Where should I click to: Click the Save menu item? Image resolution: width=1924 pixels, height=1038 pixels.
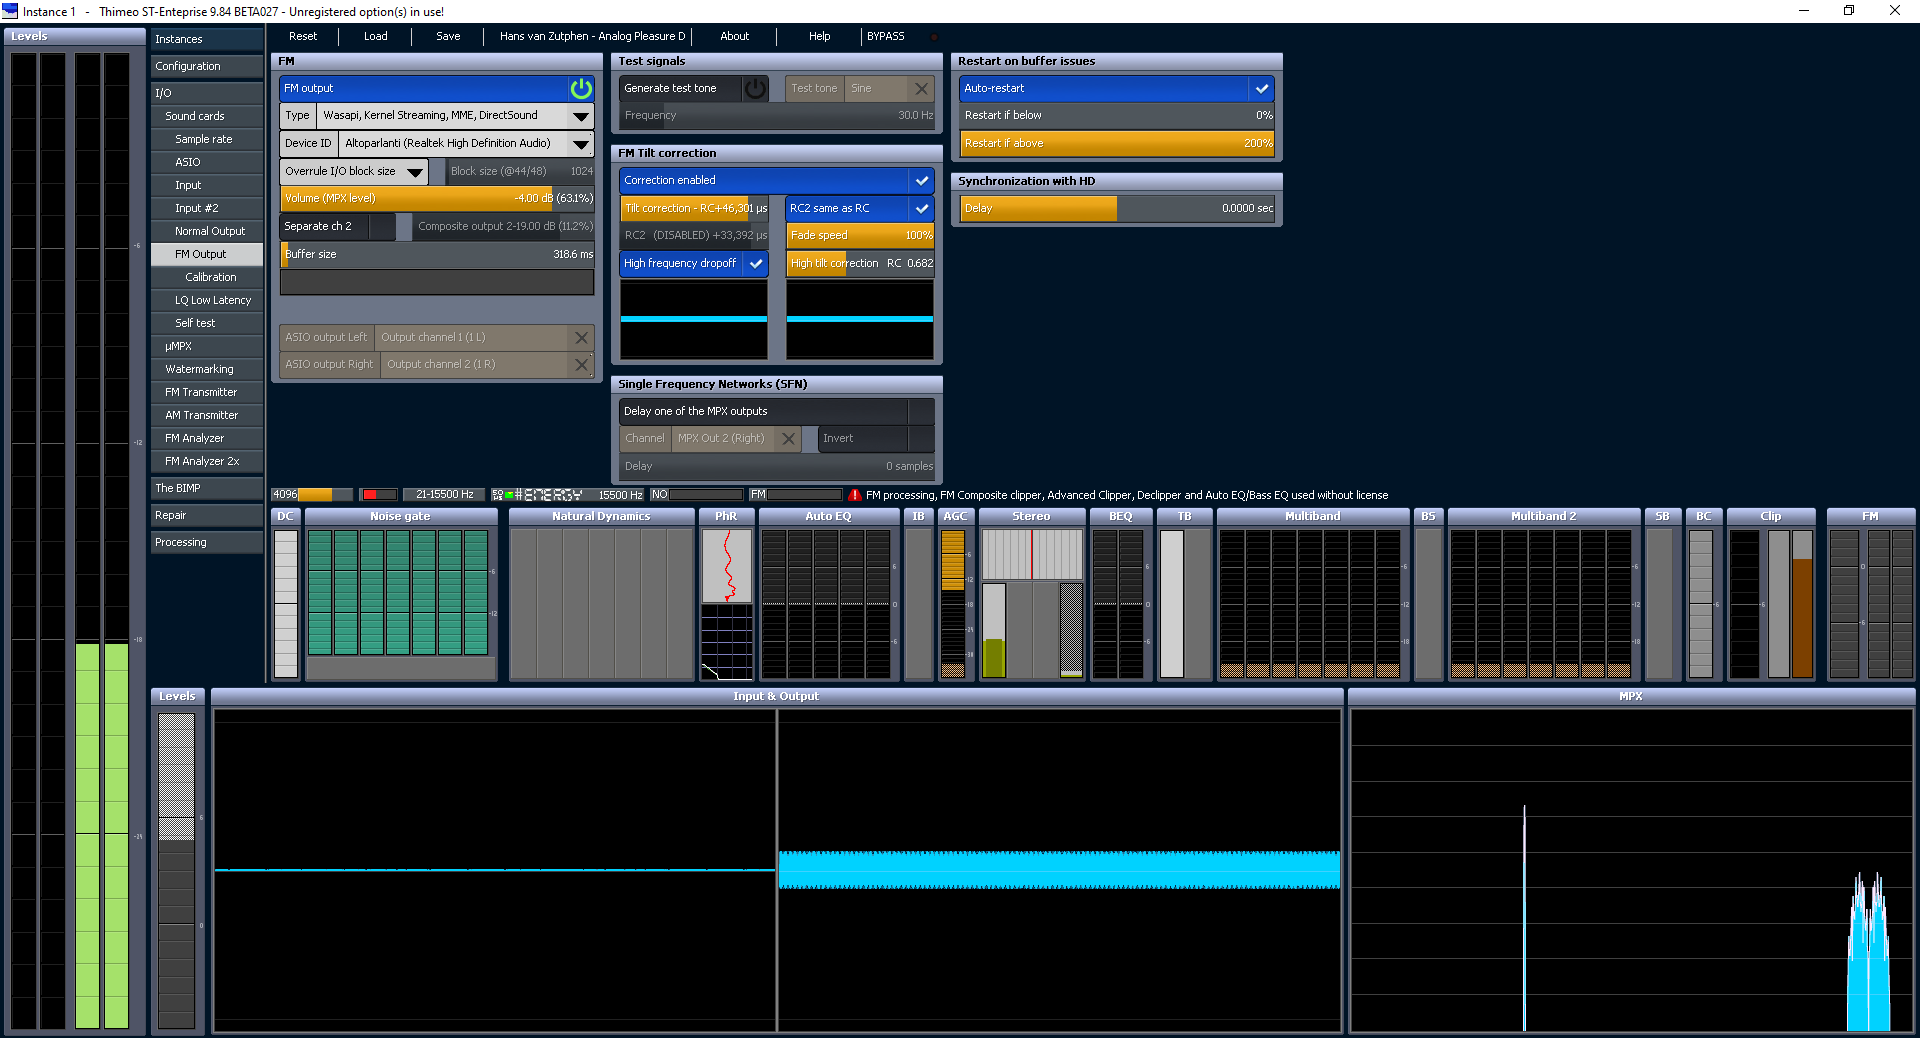[448, 36]
